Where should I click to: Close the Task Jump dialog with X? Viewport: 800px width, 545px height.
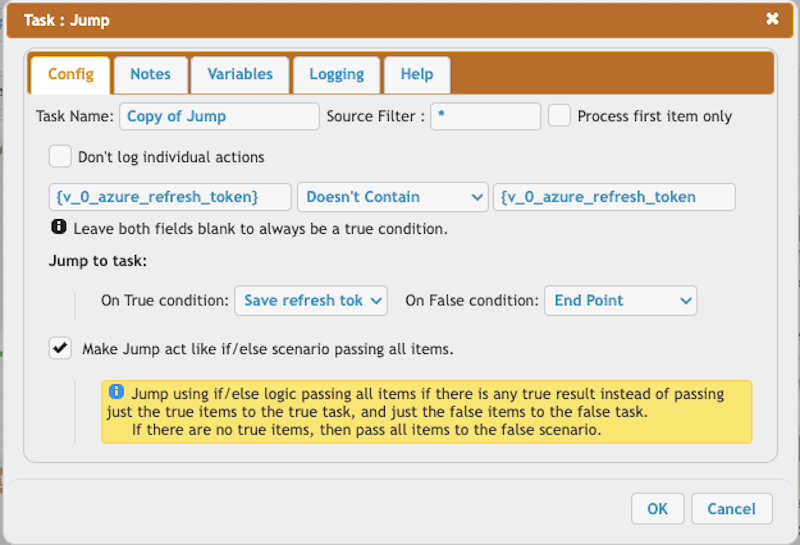(x=772, y=19)
